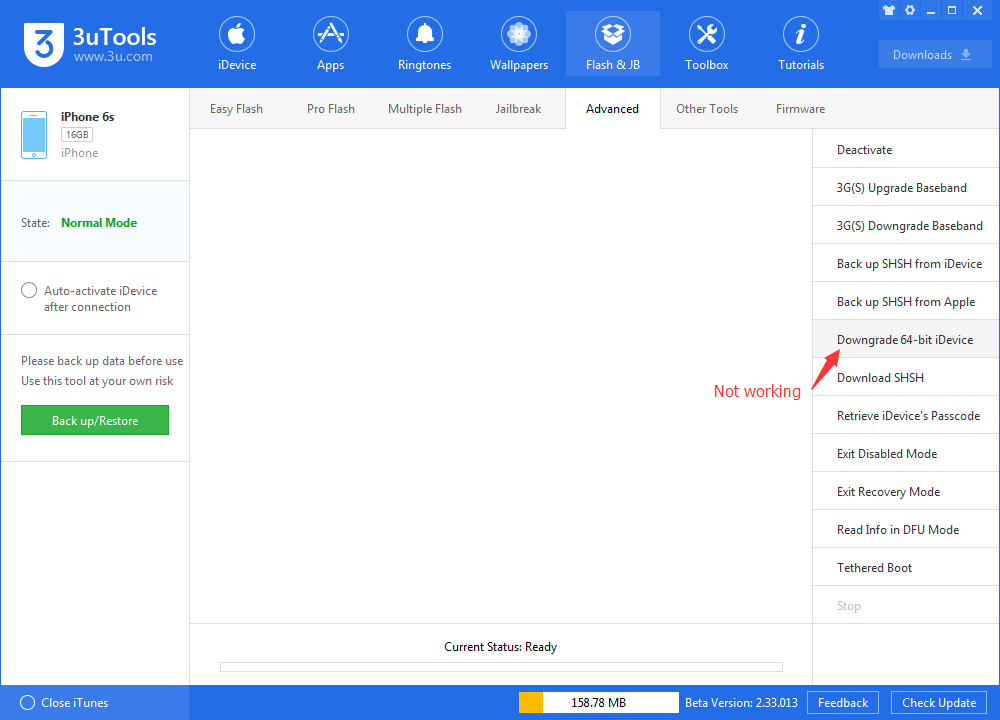Click the 16GB capacity badge
1000x720 pixels.
(77, 135)
